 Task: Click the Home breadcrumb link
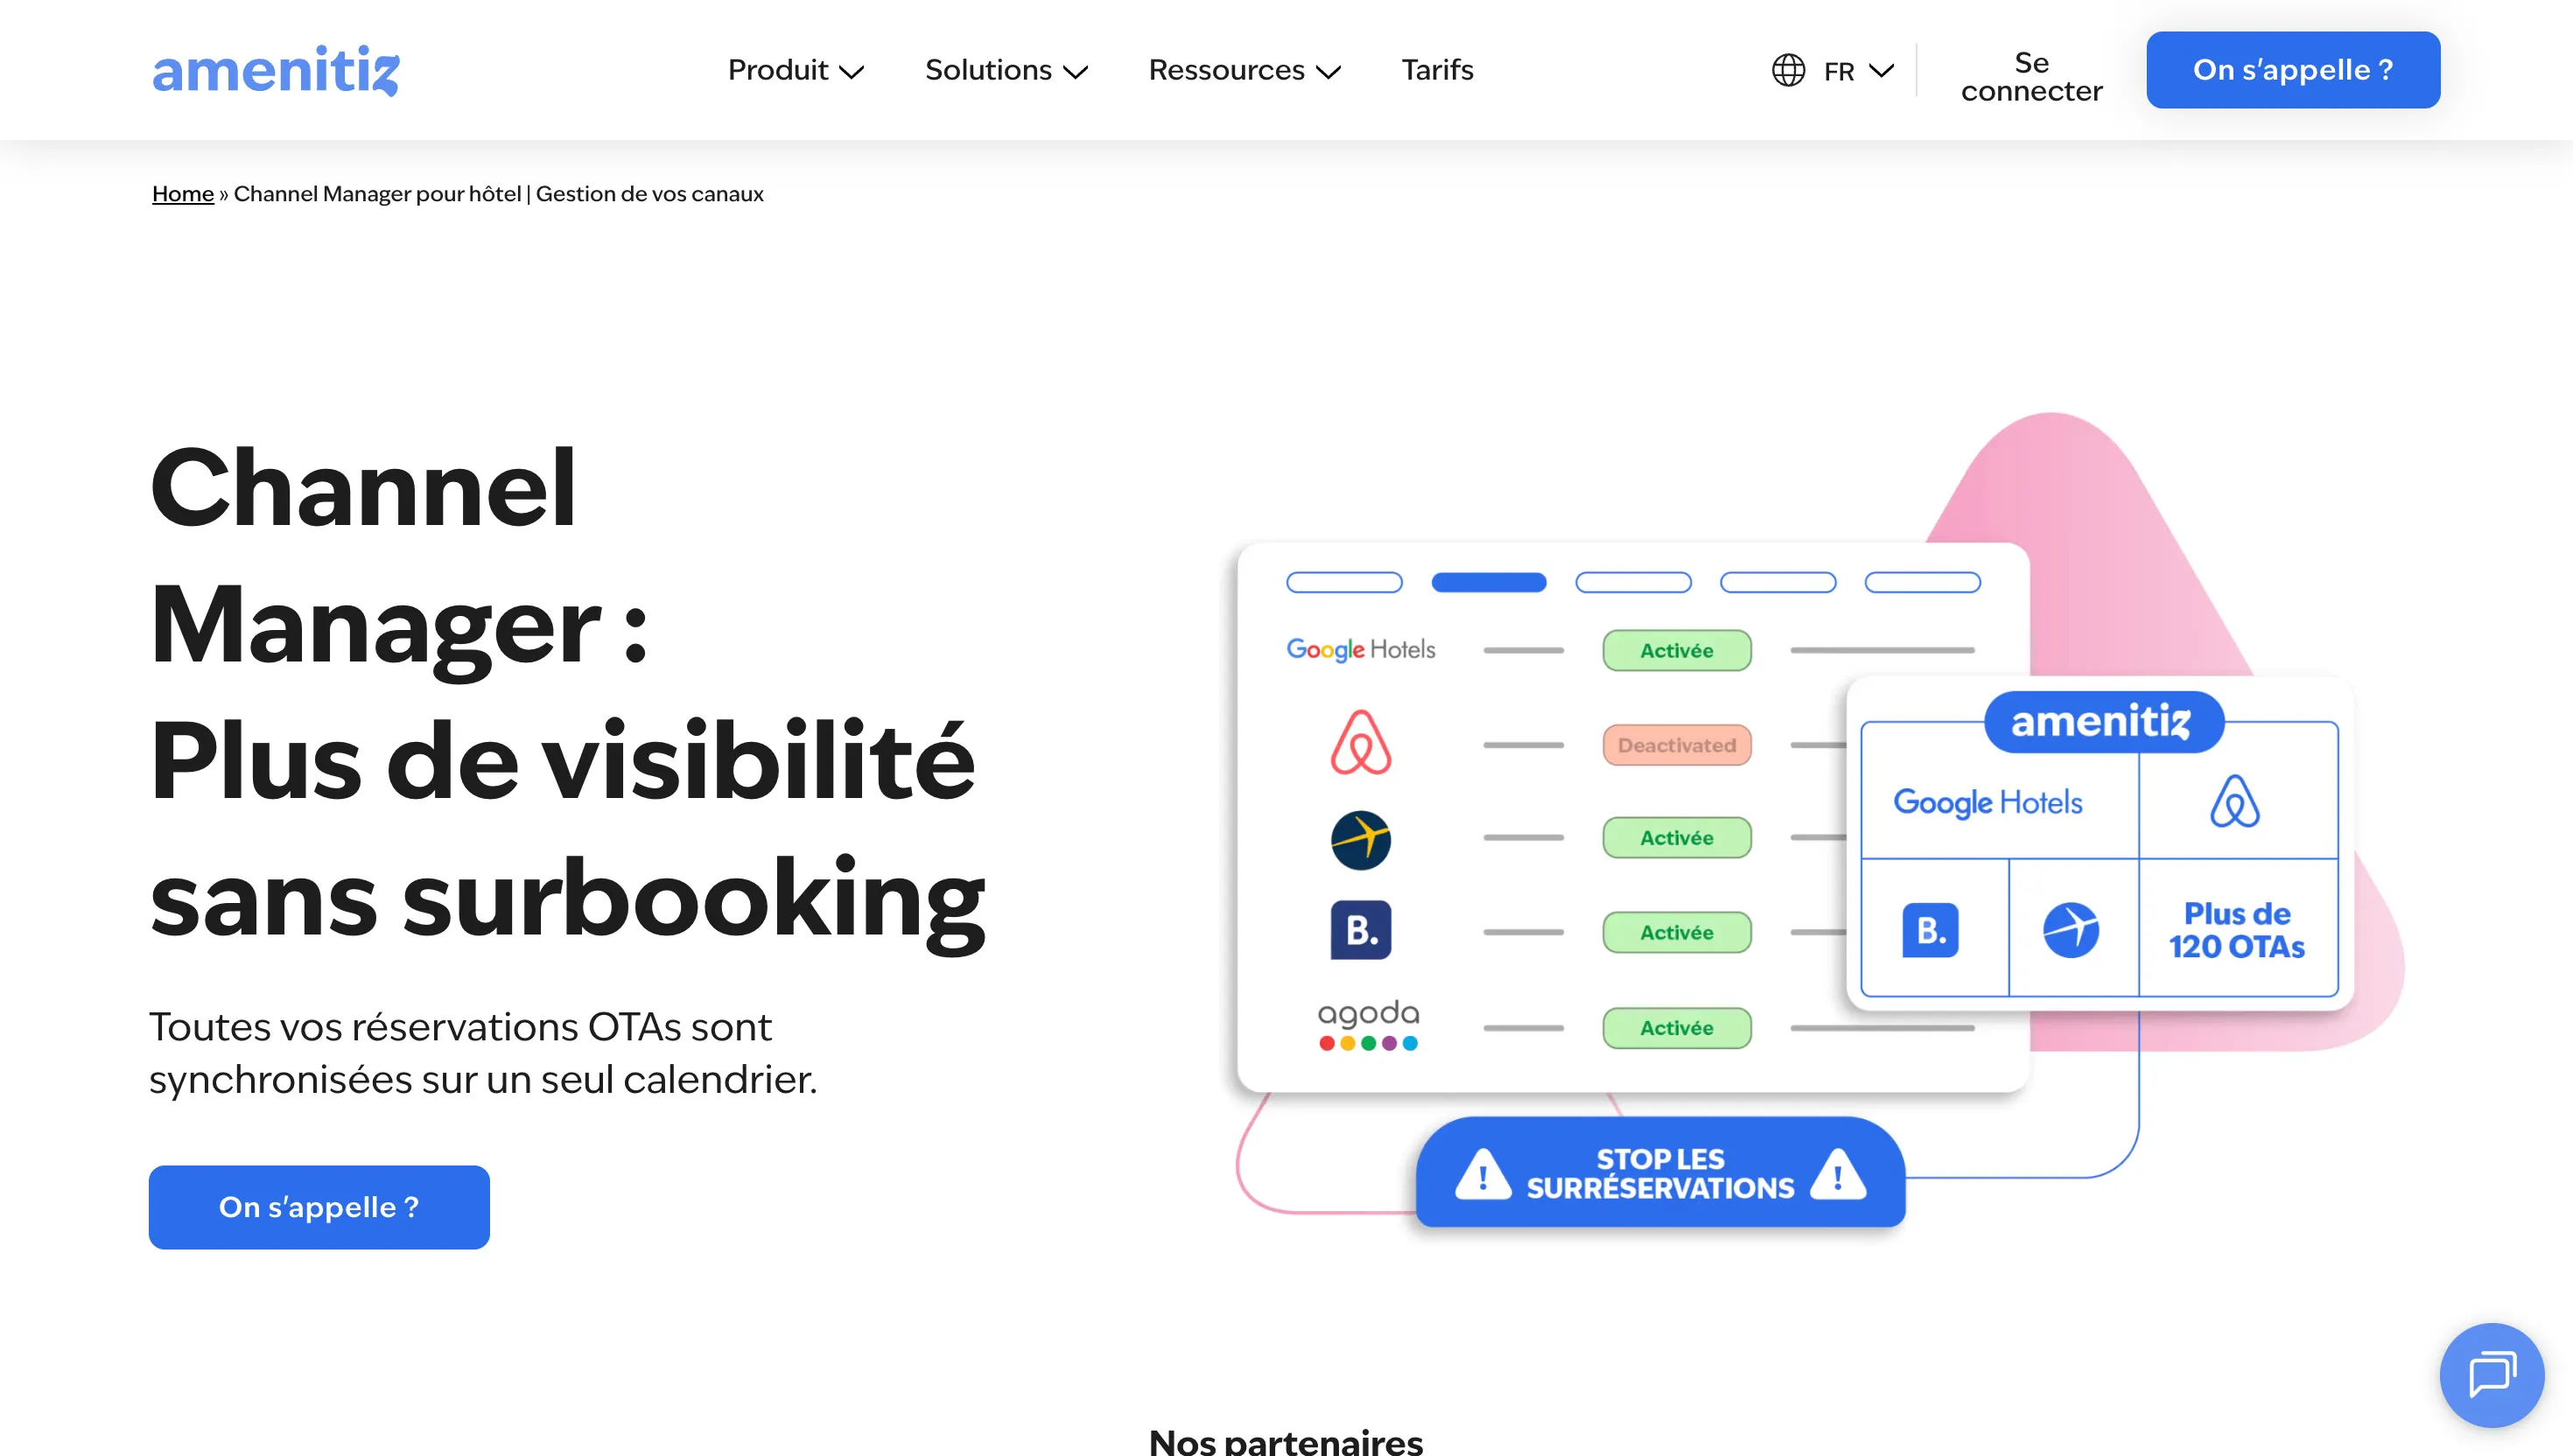[183, 194]
